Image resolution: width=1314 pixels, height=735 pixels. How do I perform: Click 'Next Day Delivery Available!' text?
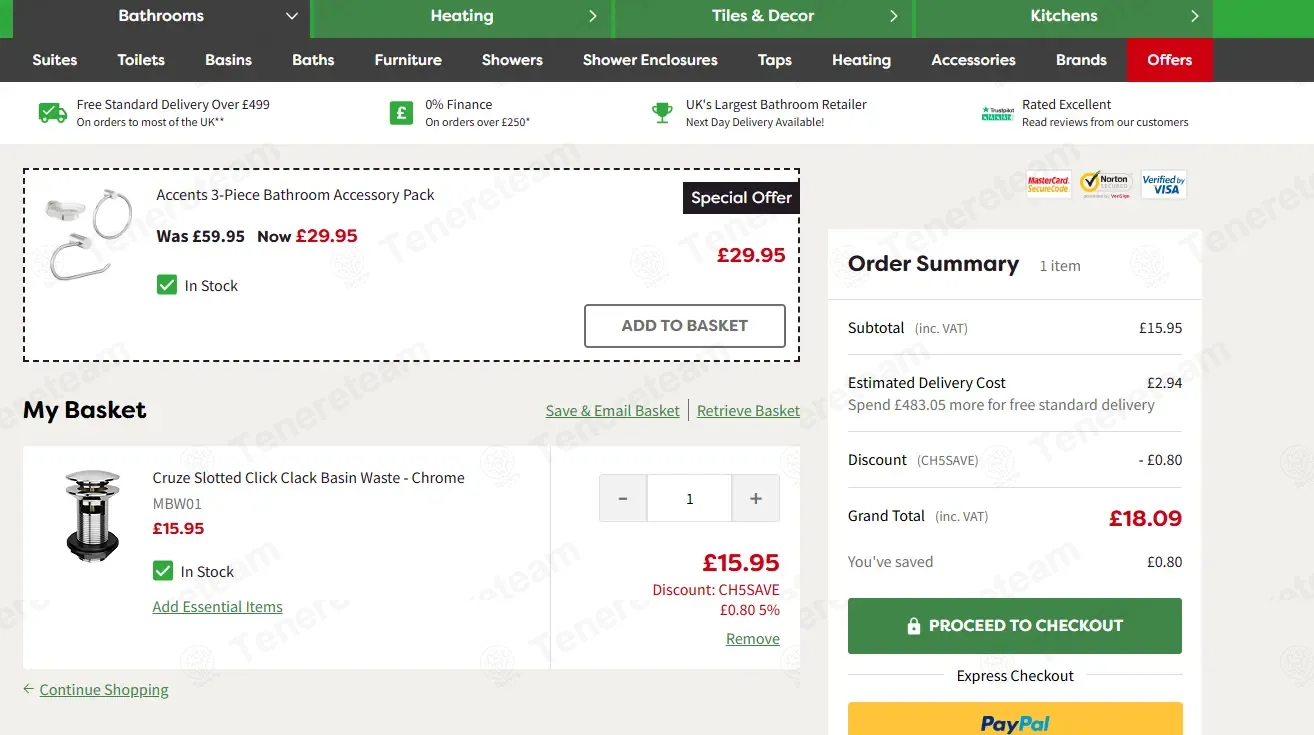pyautogui.click(x=755, y=122)
